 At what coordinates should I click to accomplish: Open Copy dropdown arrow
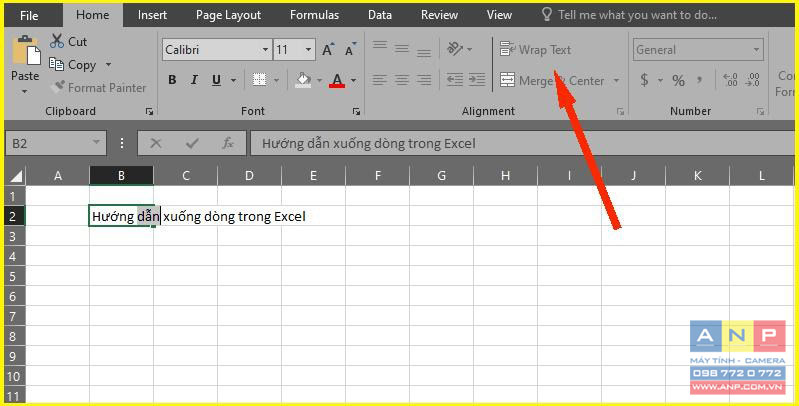[x=108, y=65]
